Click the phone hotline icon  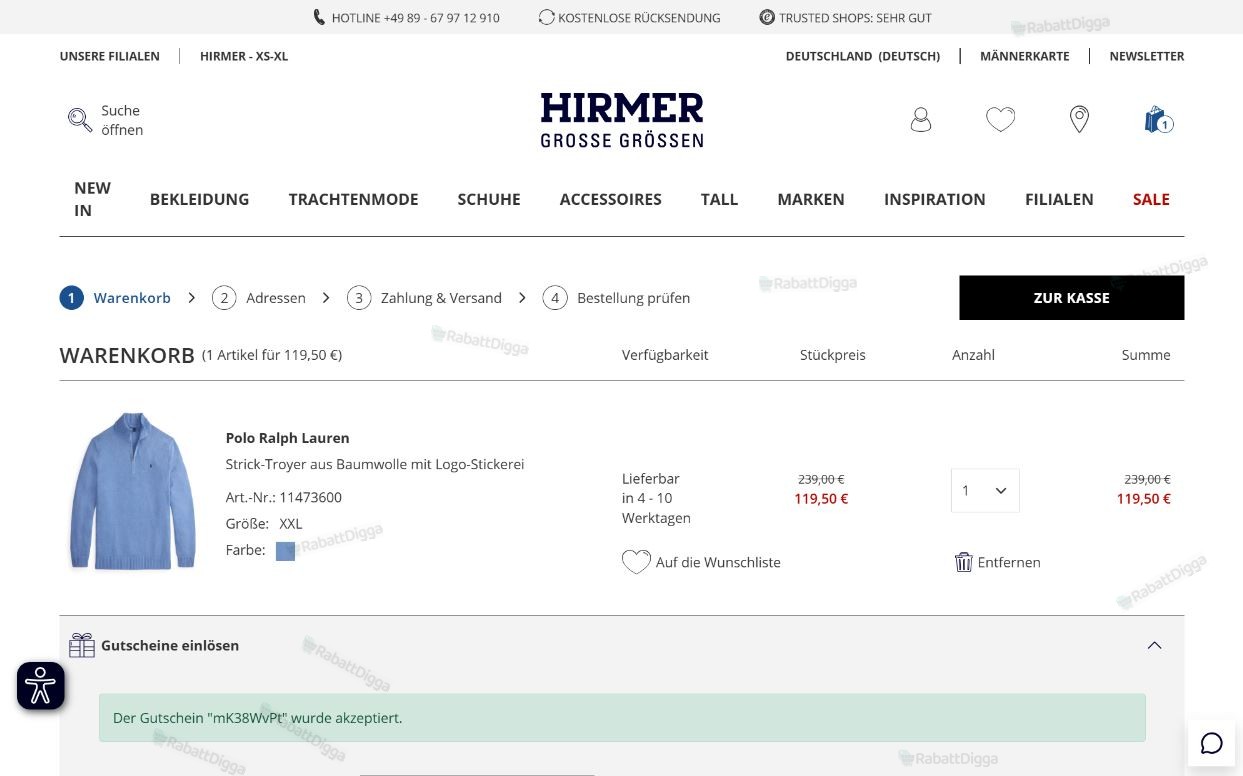(x=319, y=17)
